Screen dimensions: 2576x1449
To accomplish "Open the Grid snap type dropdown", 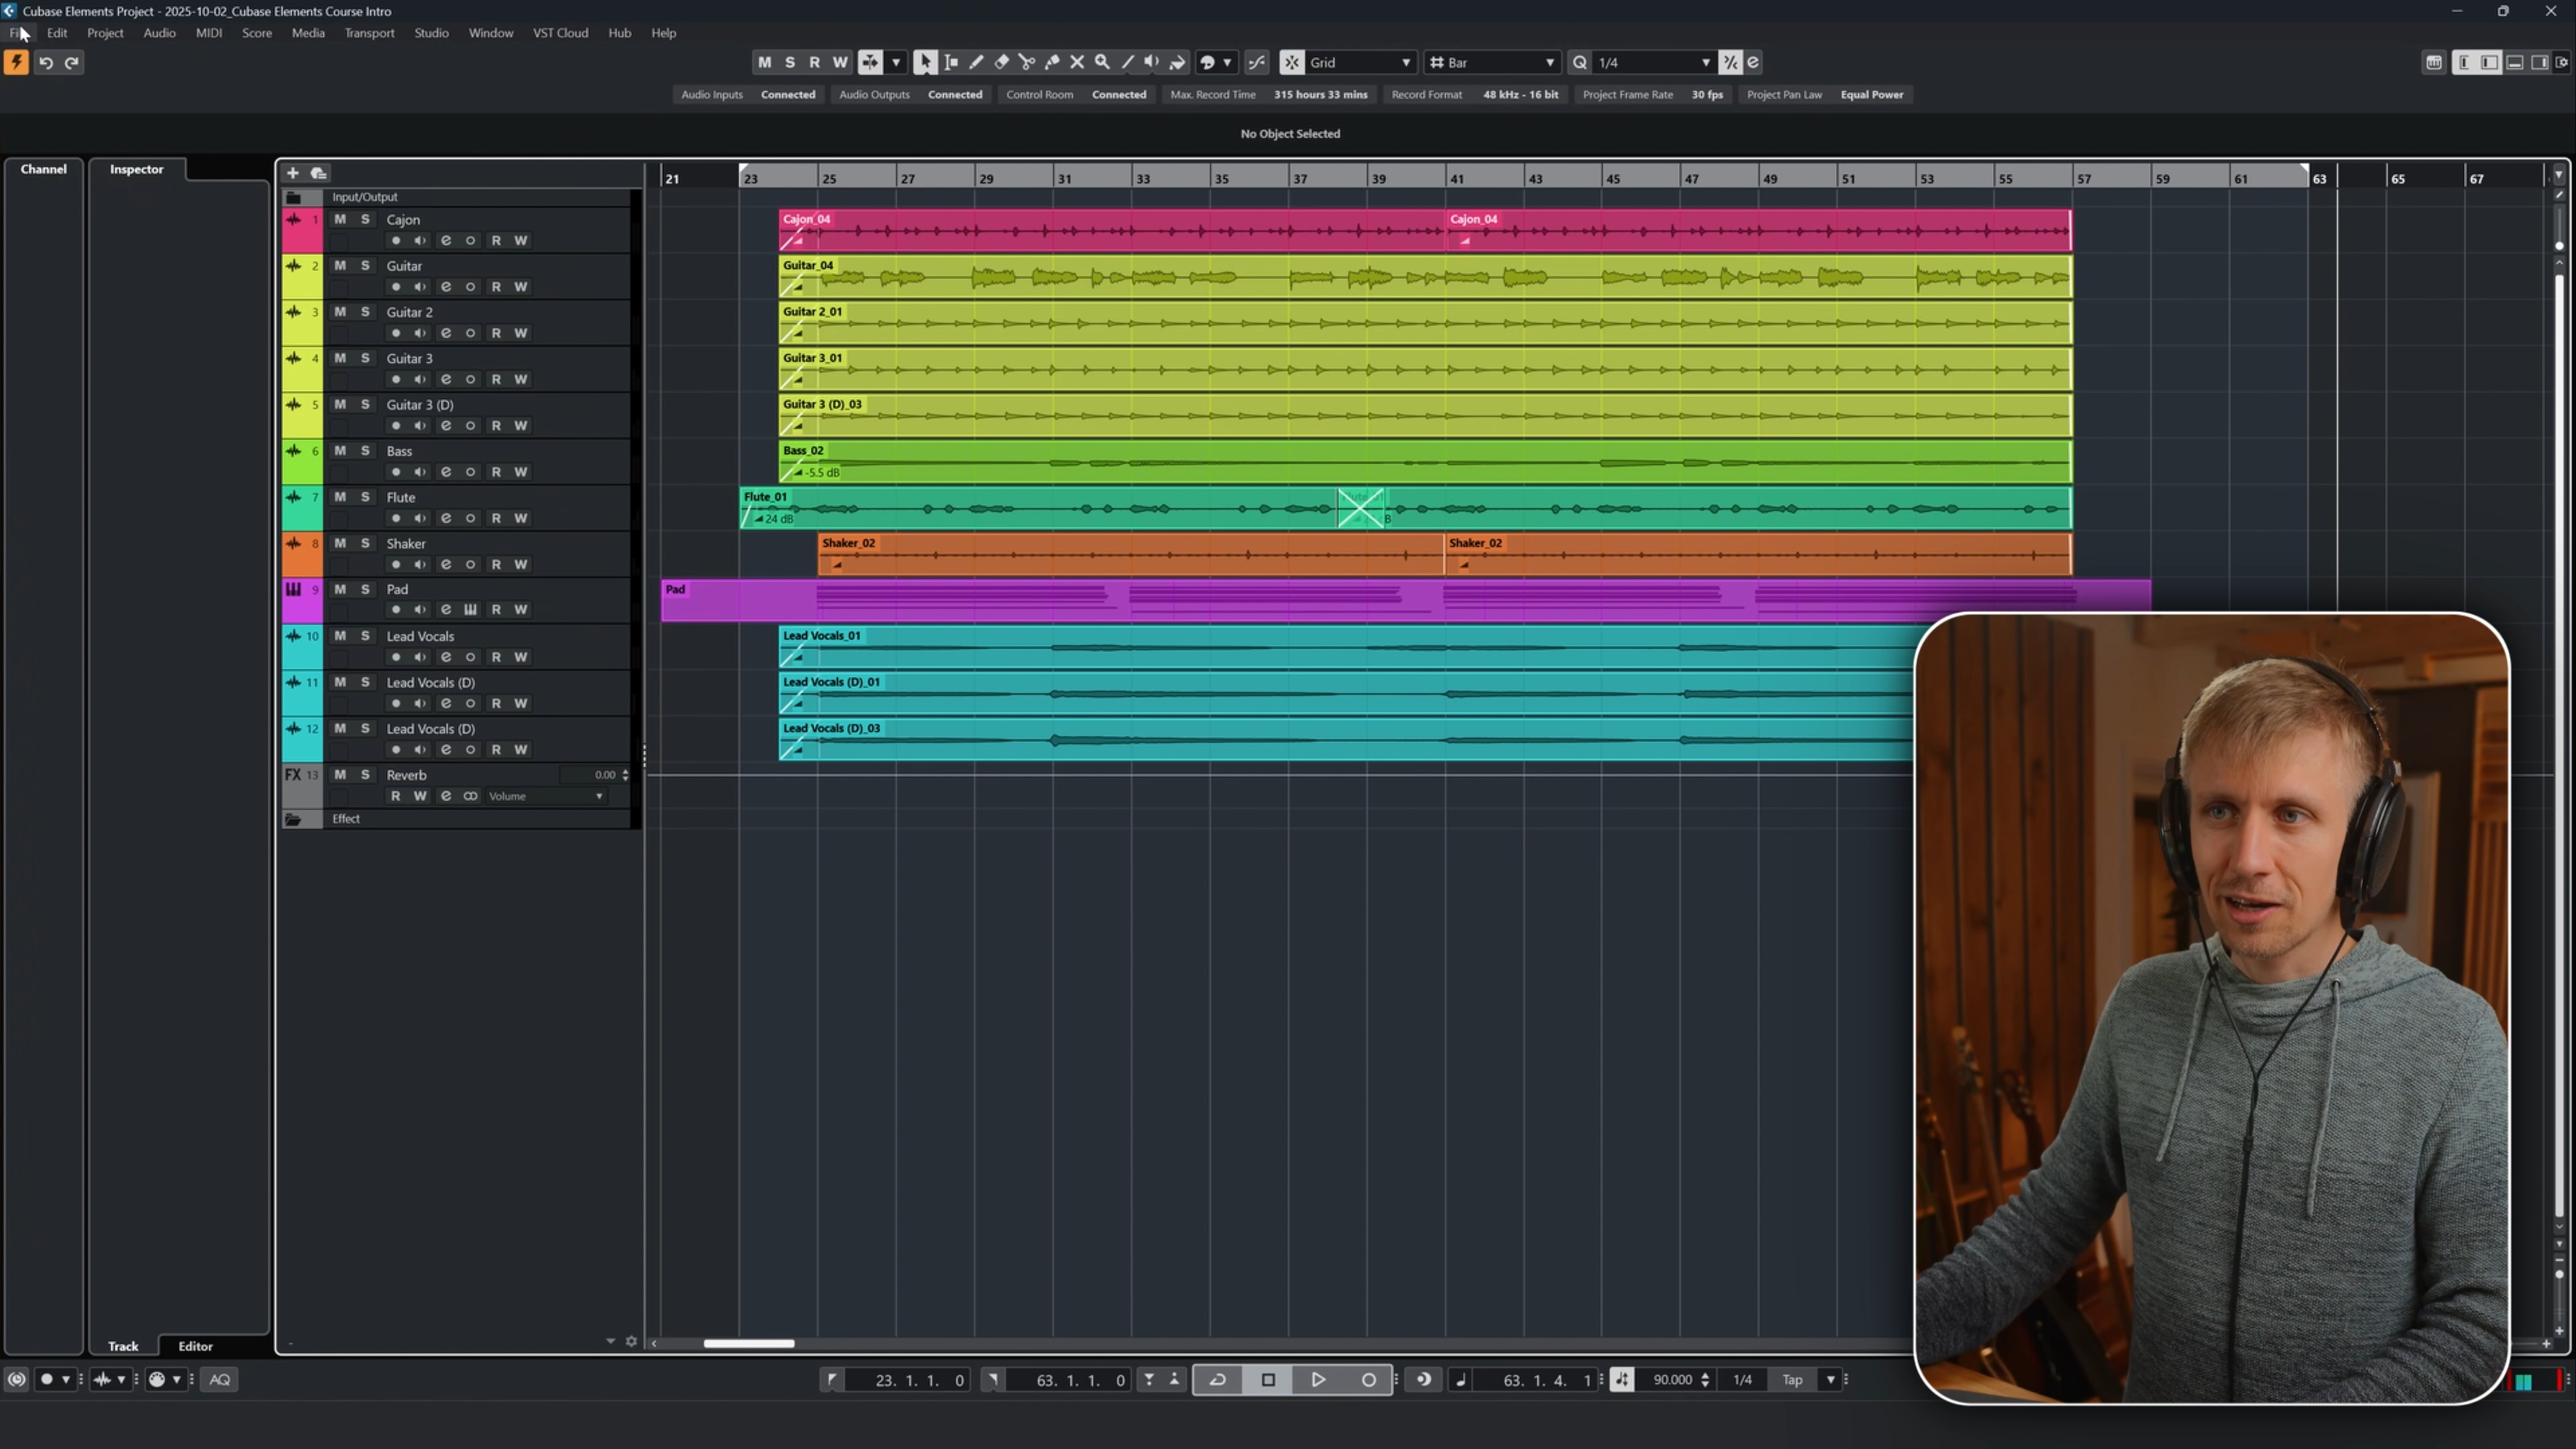I will (1360, 62).
